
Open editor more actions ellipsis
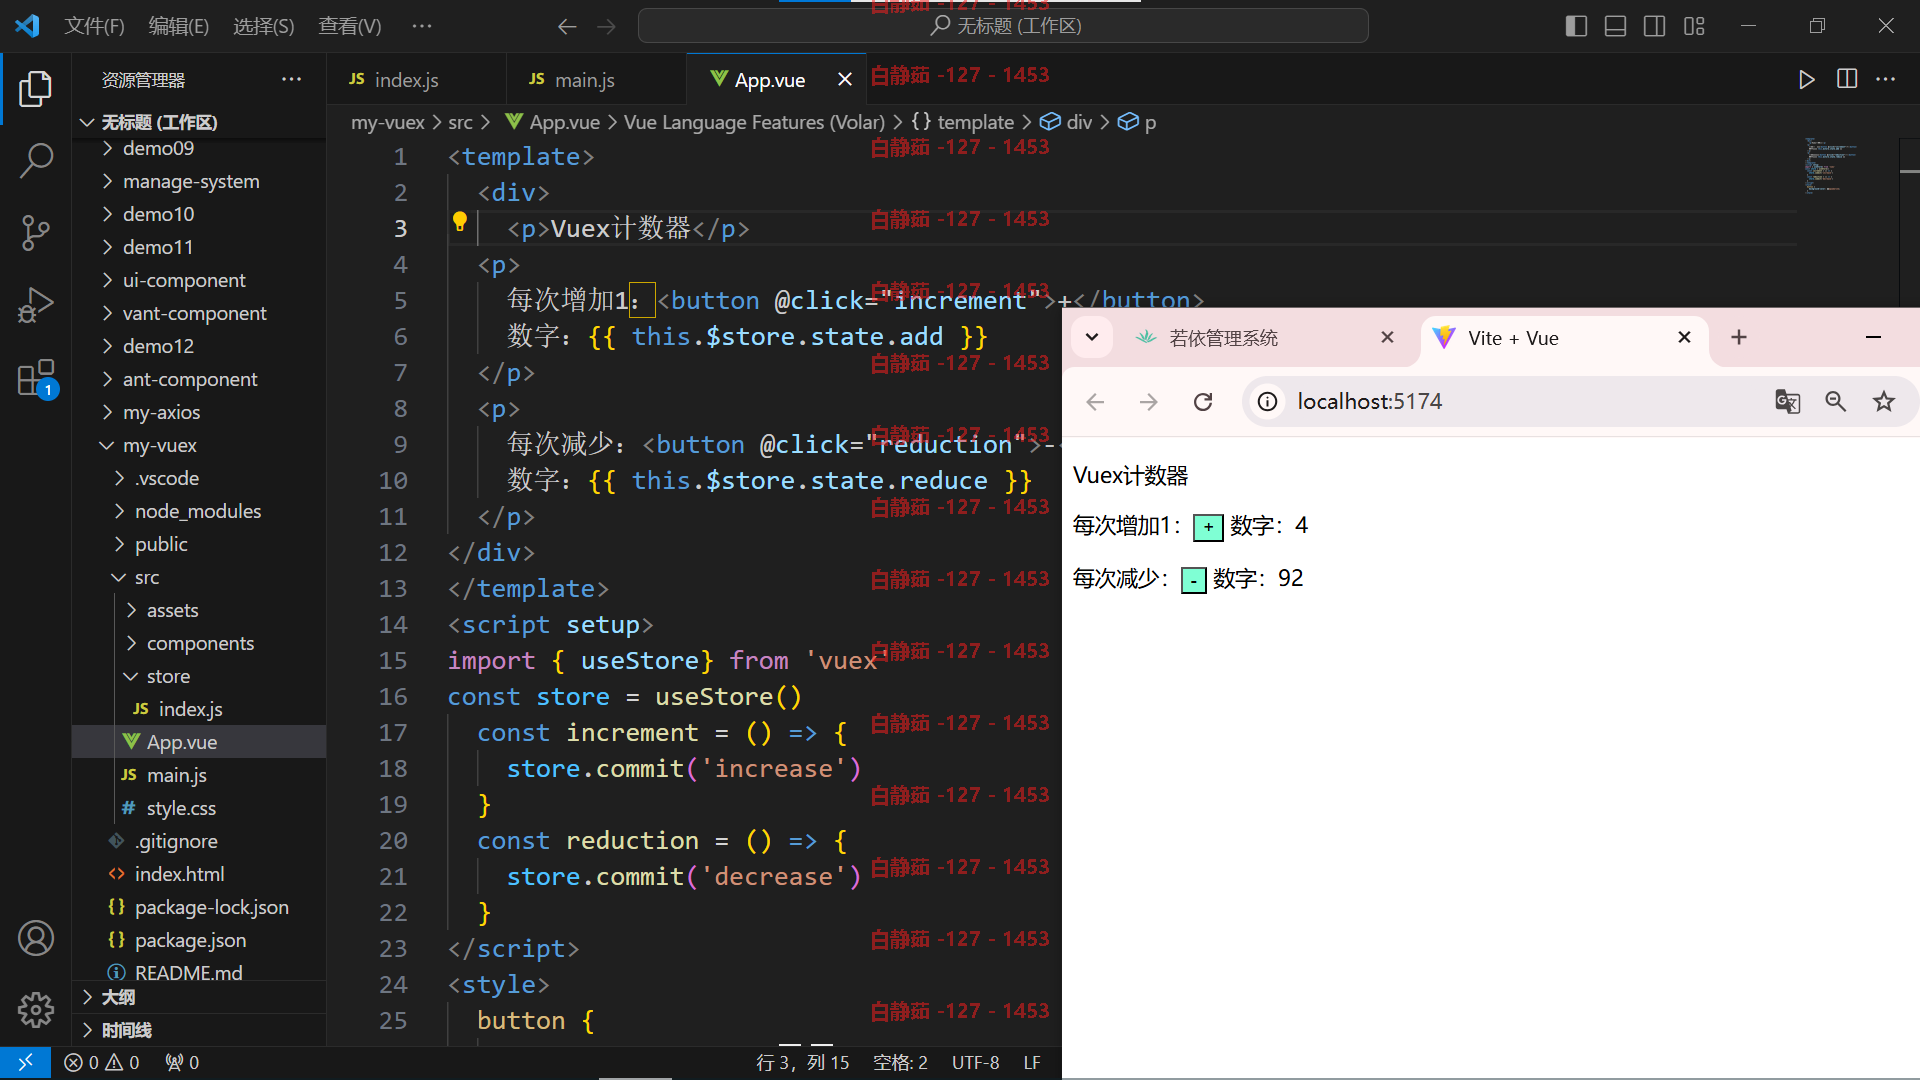pos(1886,79)
